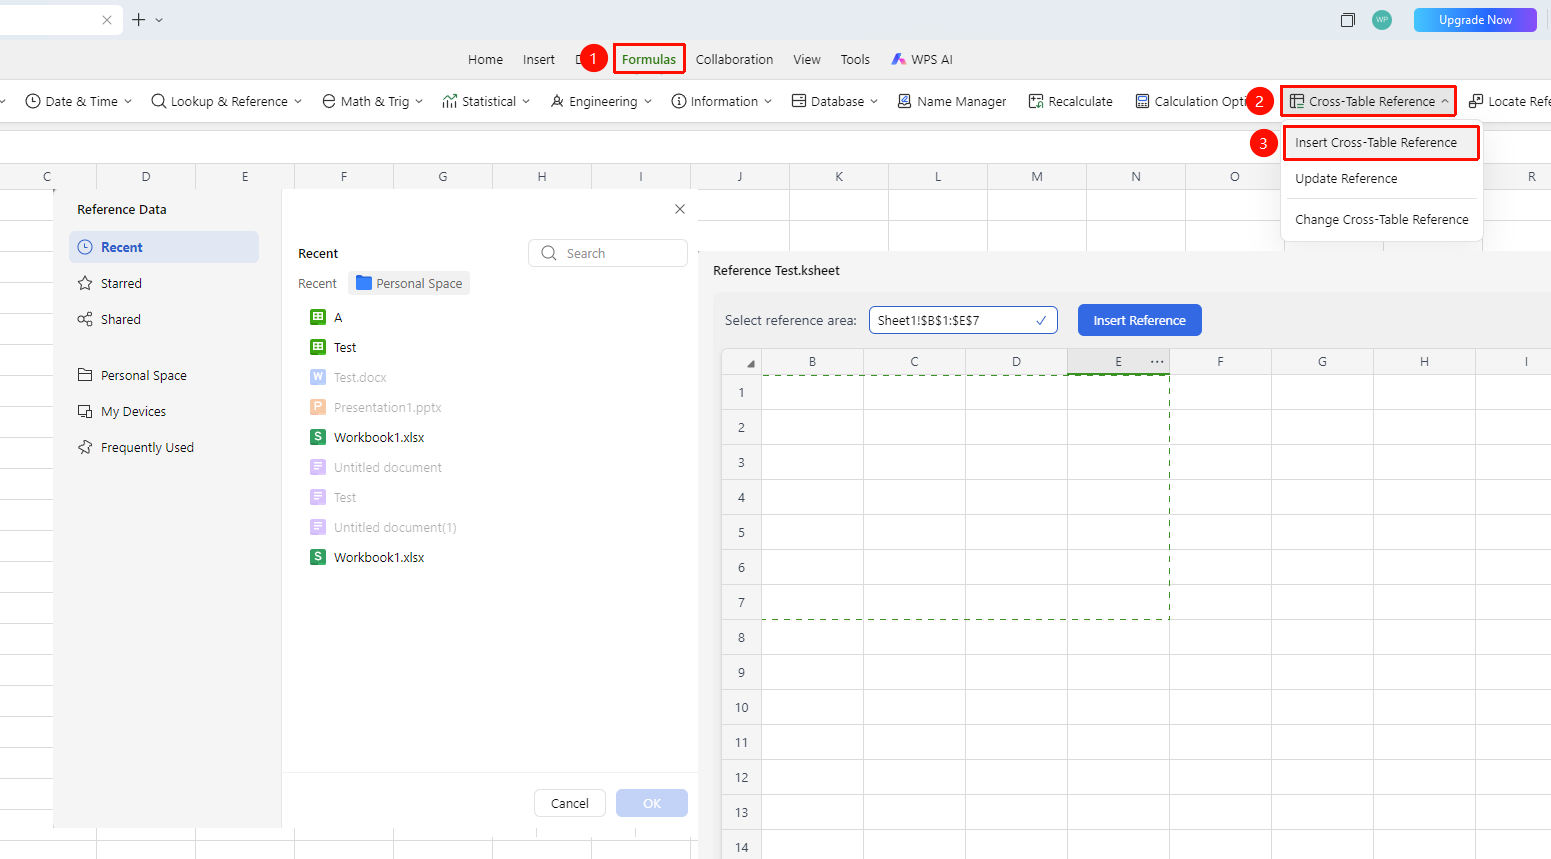This screenshot has height=859, width=1551.
Task: Click the Cross-Table Reference button
Action: point(1368,101)
